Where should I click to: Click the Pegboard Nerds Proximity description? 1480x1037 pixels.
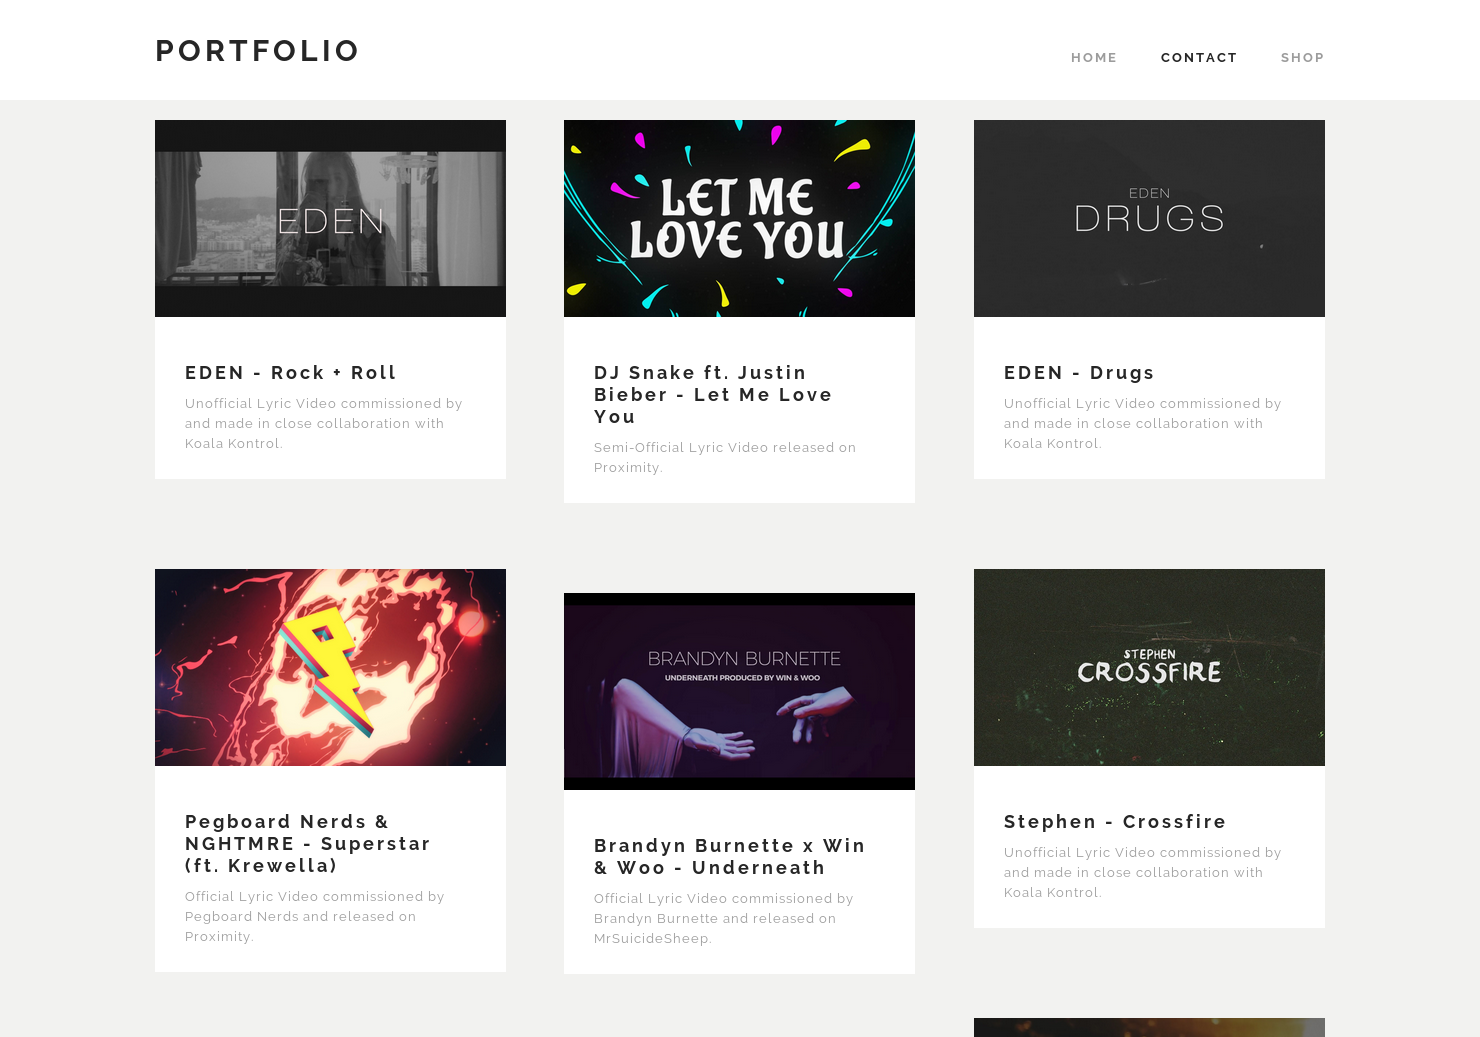[x=315, y=916]
